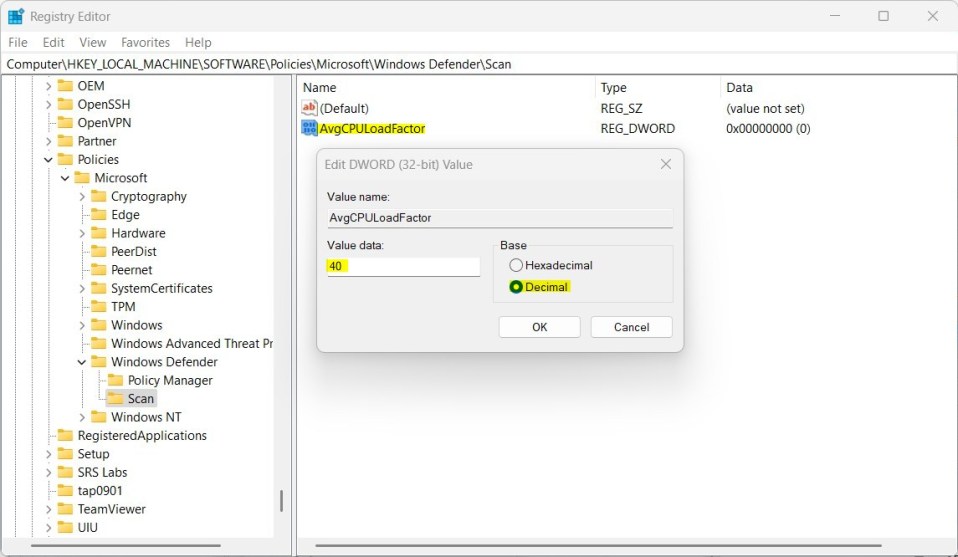
Task: Click the TPM folder icon
Action: [x=99, y=307]
